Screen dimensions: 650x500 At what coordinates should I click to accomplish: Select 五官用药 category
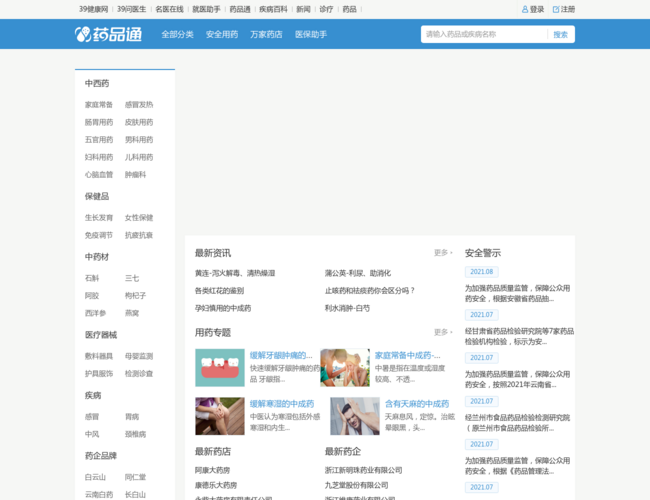point(99,140)
